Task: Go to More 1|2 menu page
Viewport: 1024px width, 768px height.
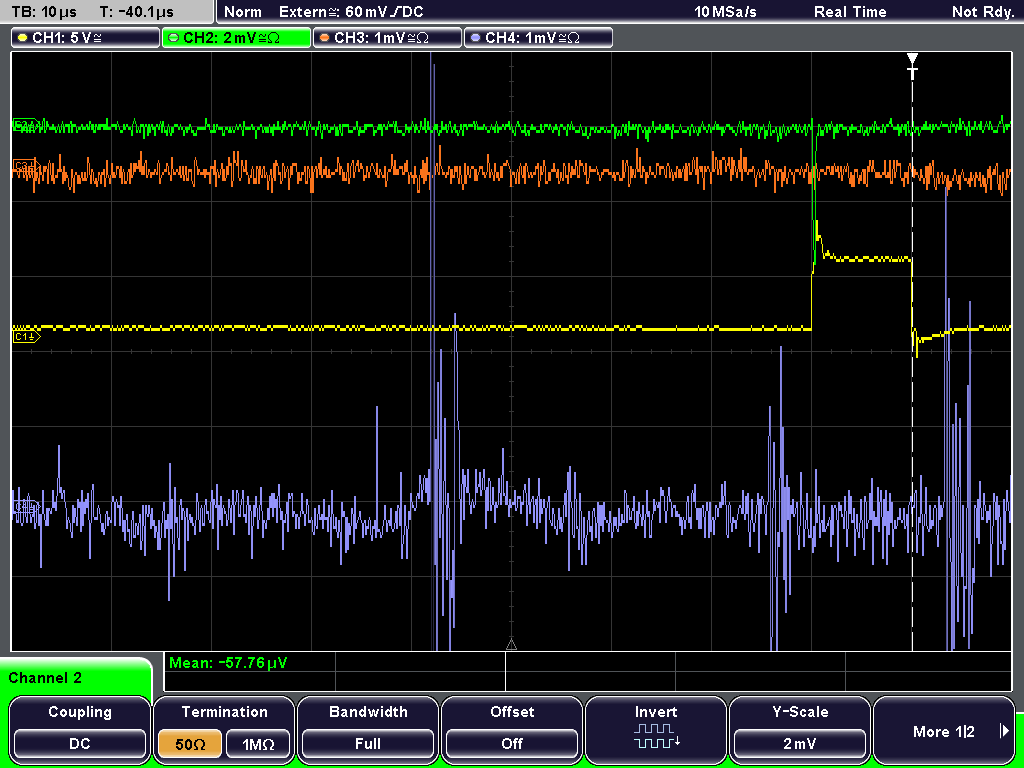Action: pos(944,729)
